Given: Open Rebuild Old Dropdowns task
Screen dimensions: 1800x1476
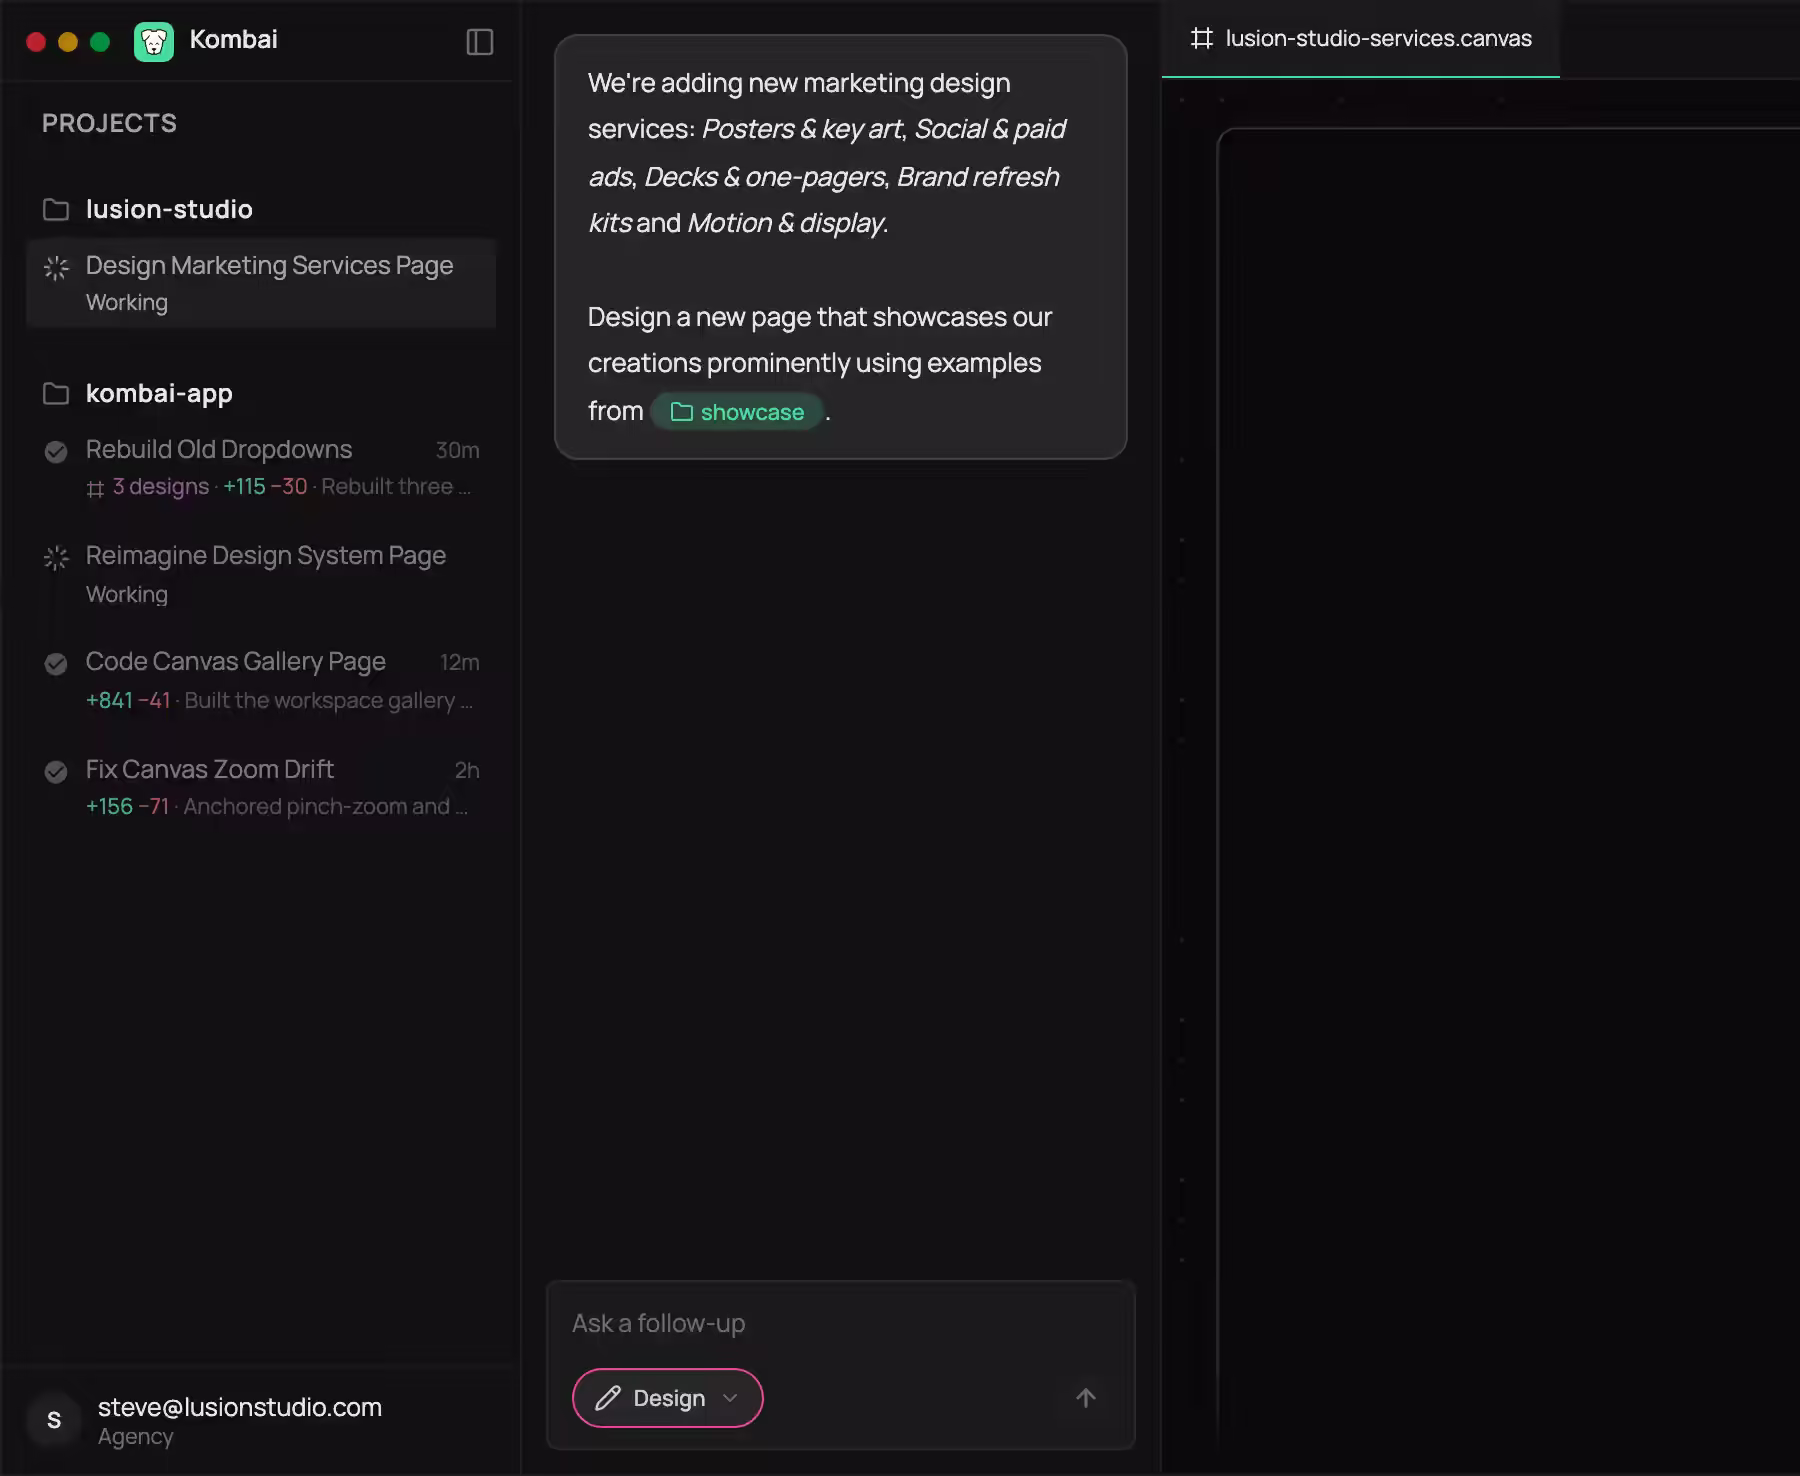Looking at the screenshot, I should pyautogui.click(x=261, y=468).
